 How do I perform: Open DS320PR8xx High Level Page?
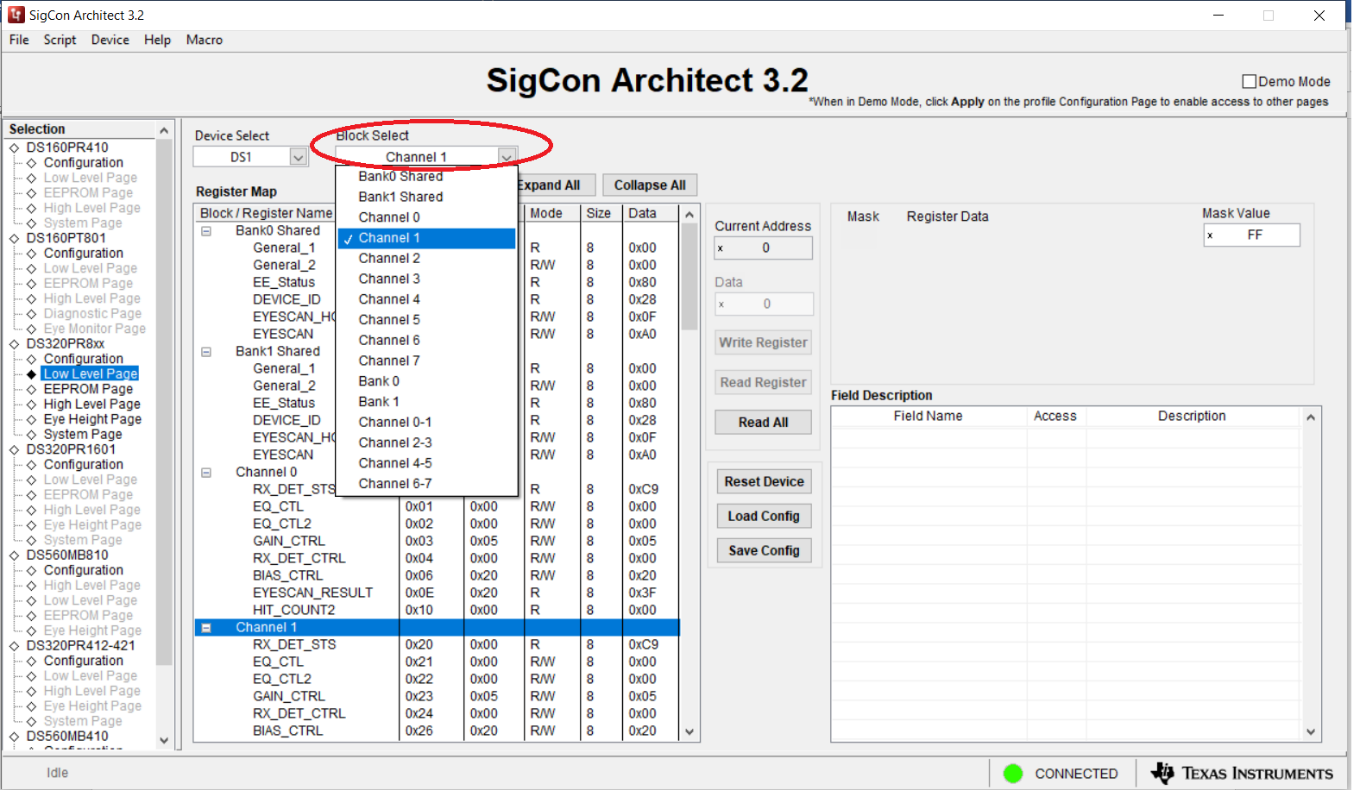[92, 404]
